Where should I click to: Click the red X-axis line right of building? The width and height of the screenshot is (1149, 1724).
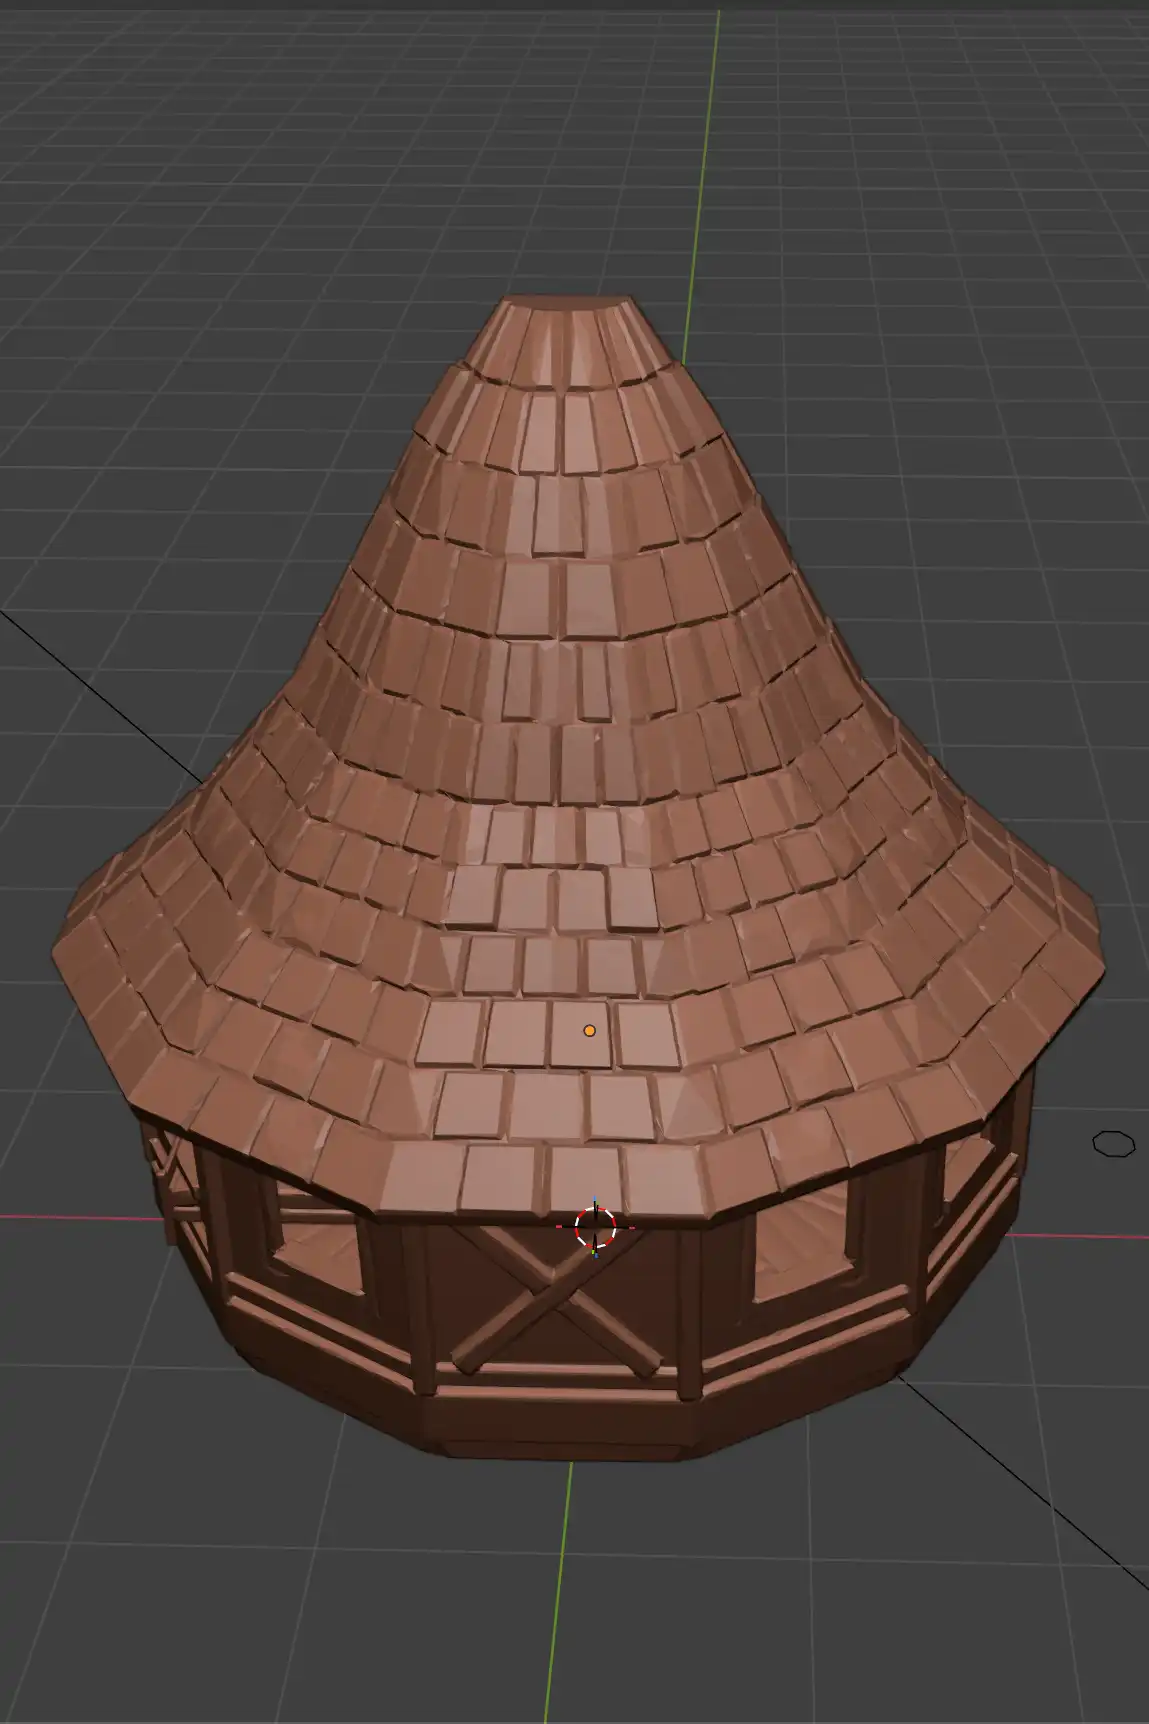1080,1233
